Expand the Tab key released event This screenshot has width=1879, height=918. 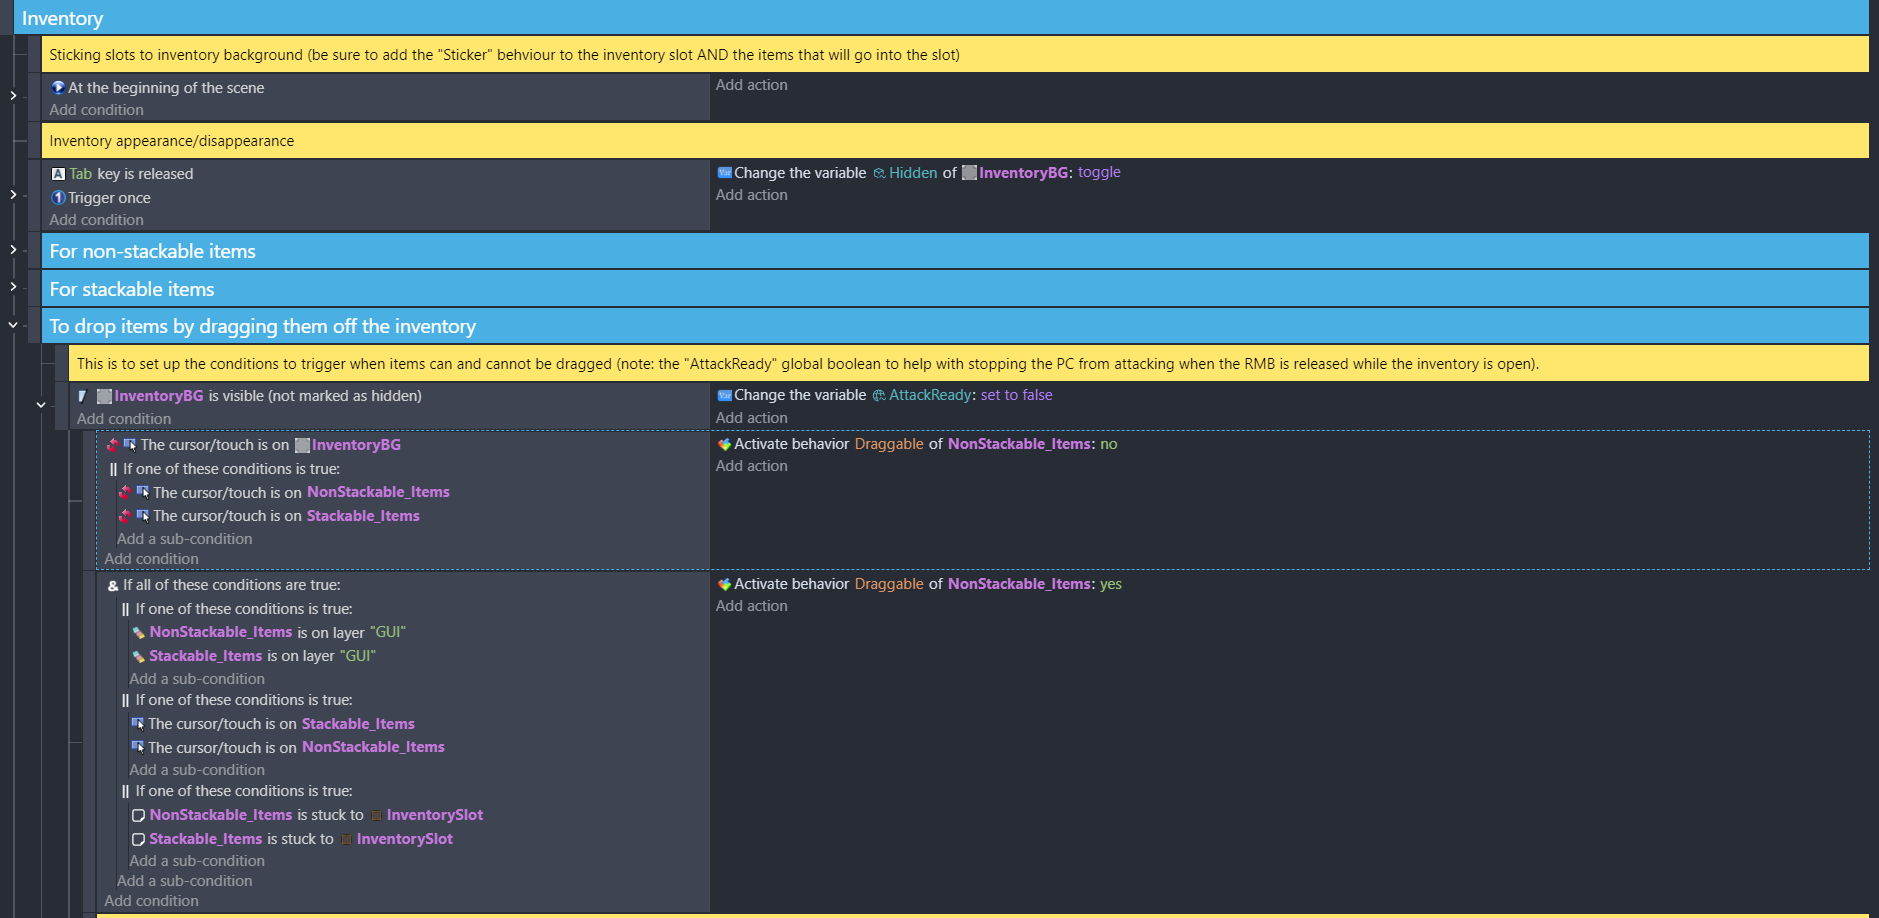coord(13,195)
